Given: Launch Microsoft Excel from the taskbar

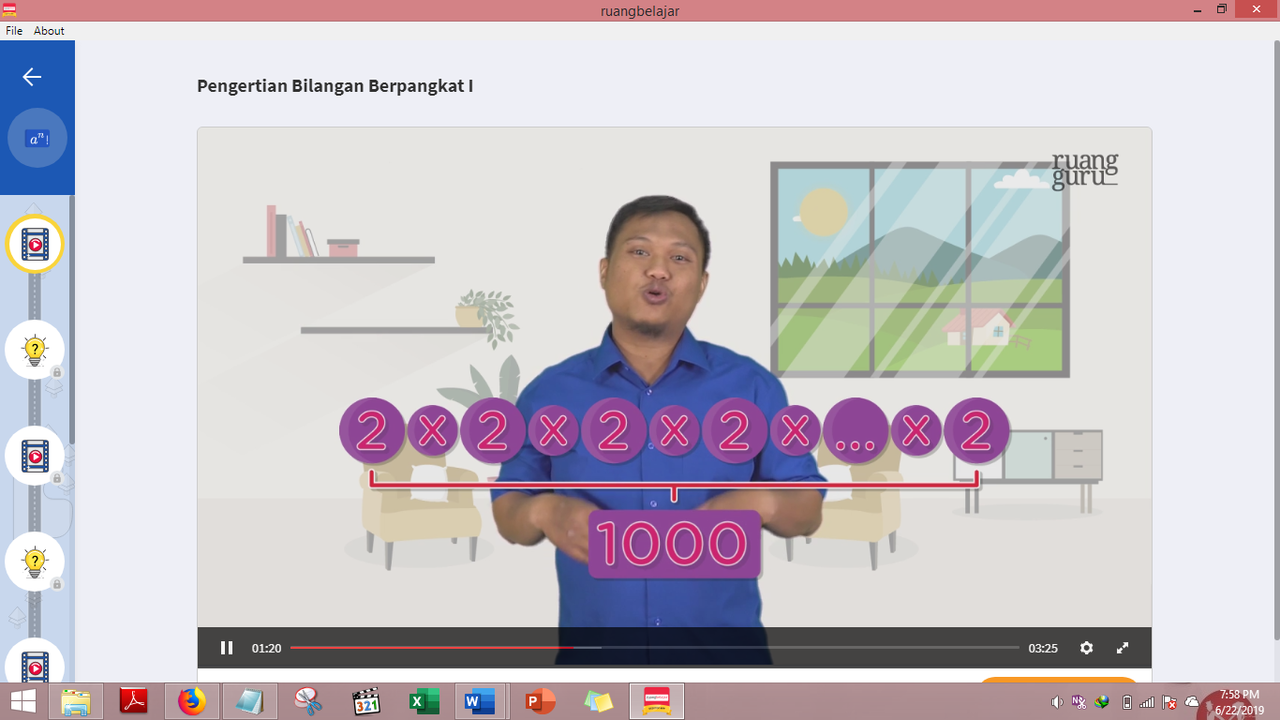Looking at the screenshot, I should pyautogui.click(x=423, y=701).
